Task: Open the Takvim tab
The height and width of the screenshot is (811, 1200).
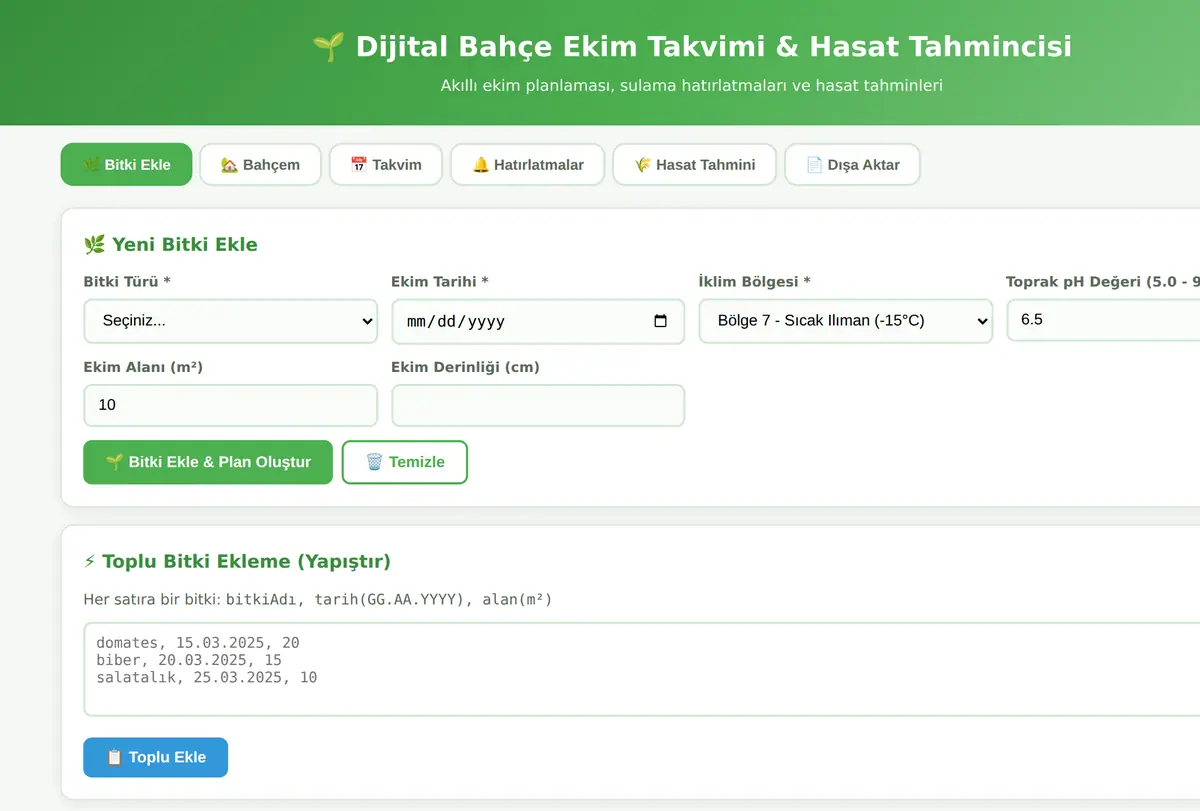Action: coord(386,164)
